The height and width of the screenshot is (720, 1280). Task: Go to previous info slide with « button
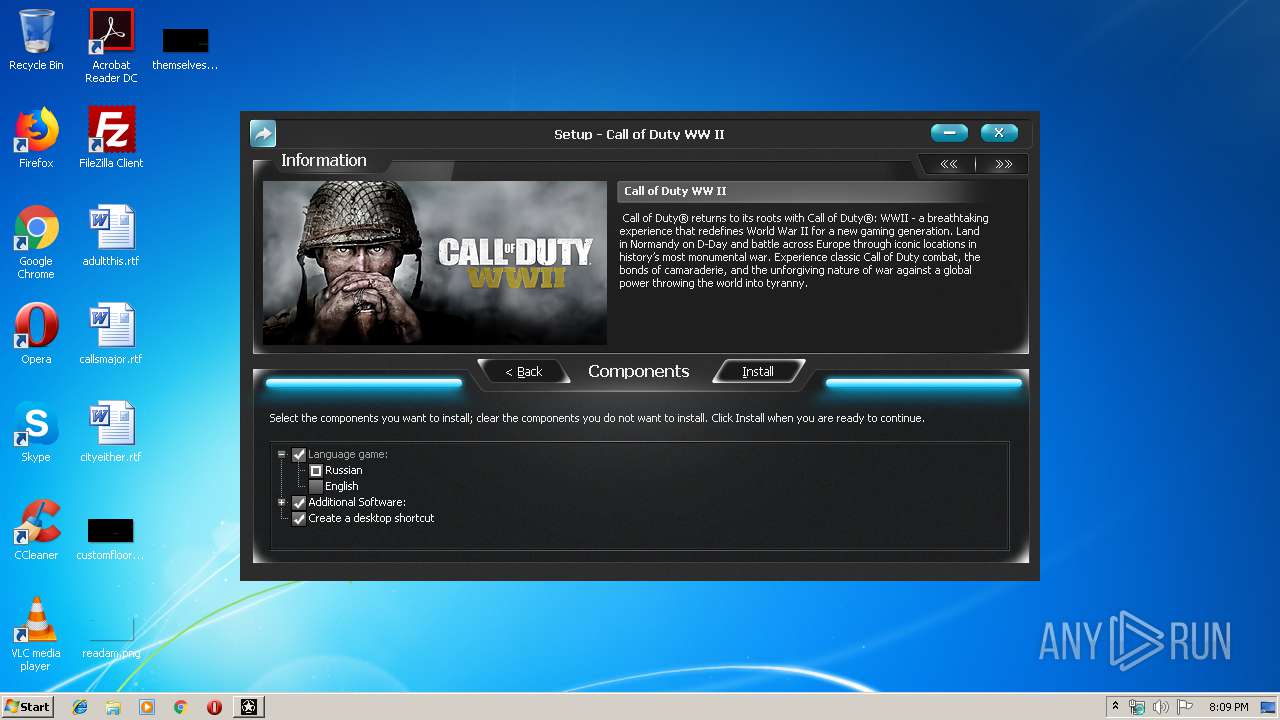pos(949,164)
